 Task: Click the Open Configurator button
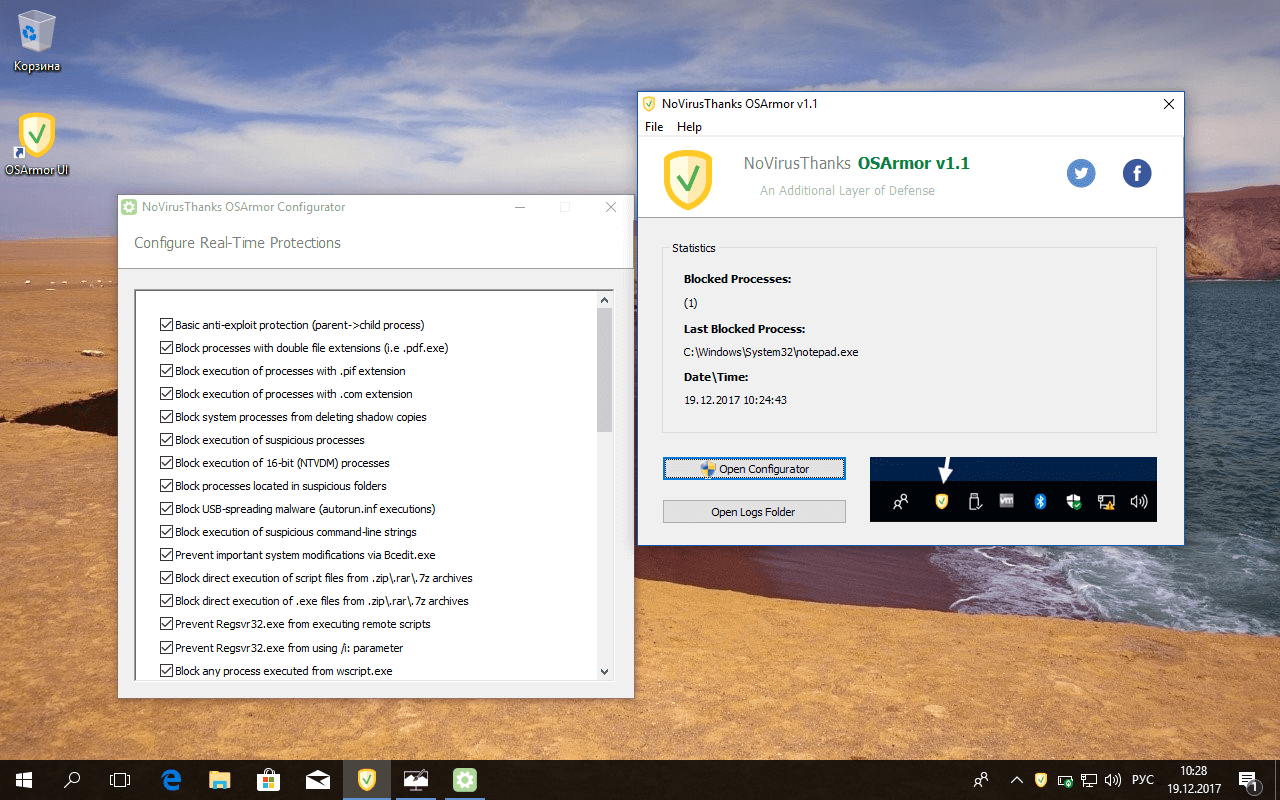click(754, 468)
